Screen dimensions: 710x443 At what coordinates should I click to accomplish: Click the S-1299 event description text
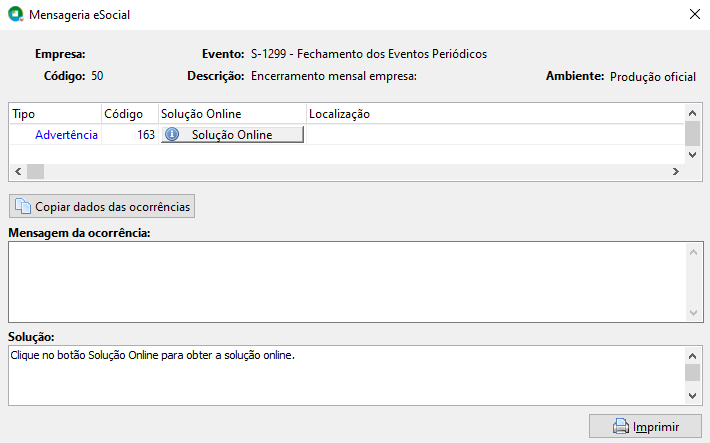coord(369,54)
